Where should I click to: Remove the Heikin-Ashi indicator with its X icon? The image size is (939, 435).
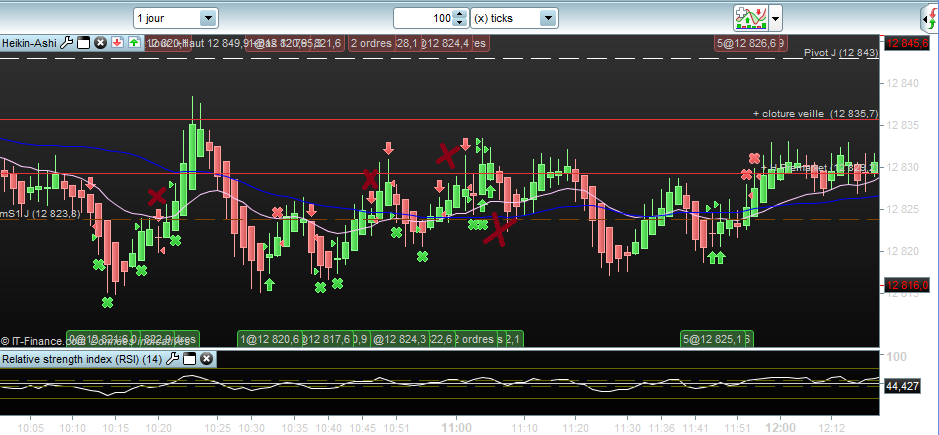(101, 43)
